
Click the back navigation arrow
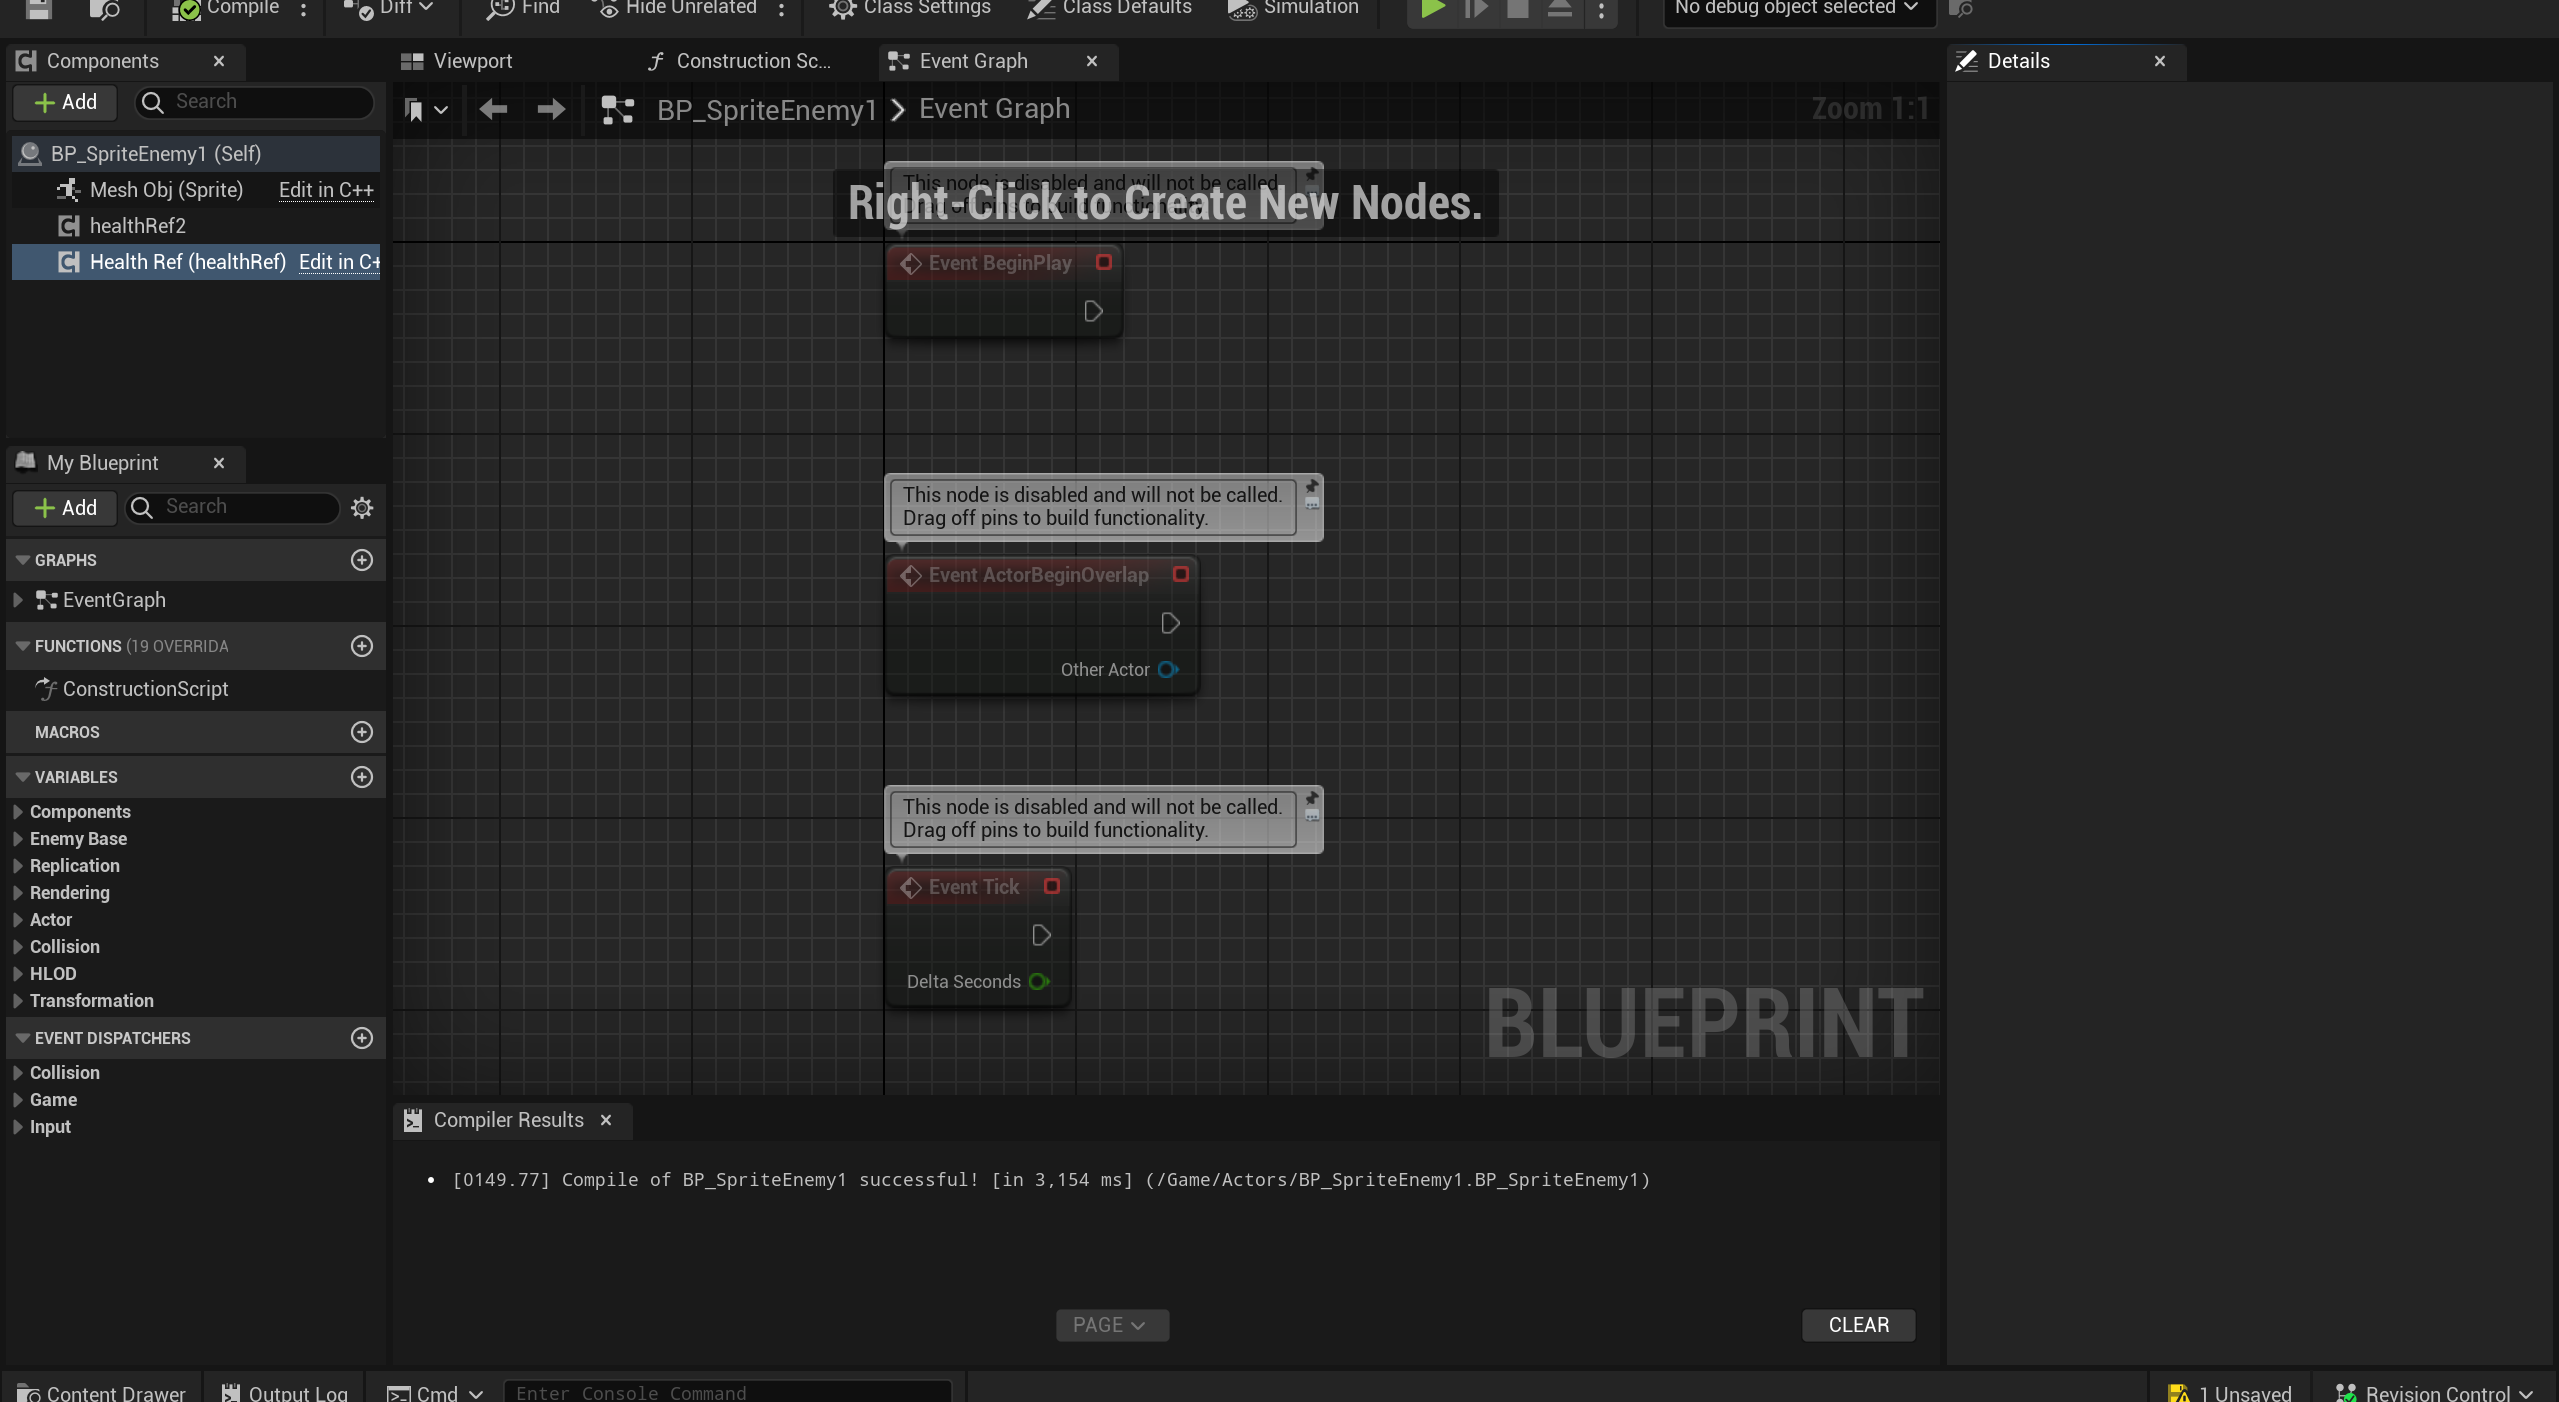[x=493, y=109]
